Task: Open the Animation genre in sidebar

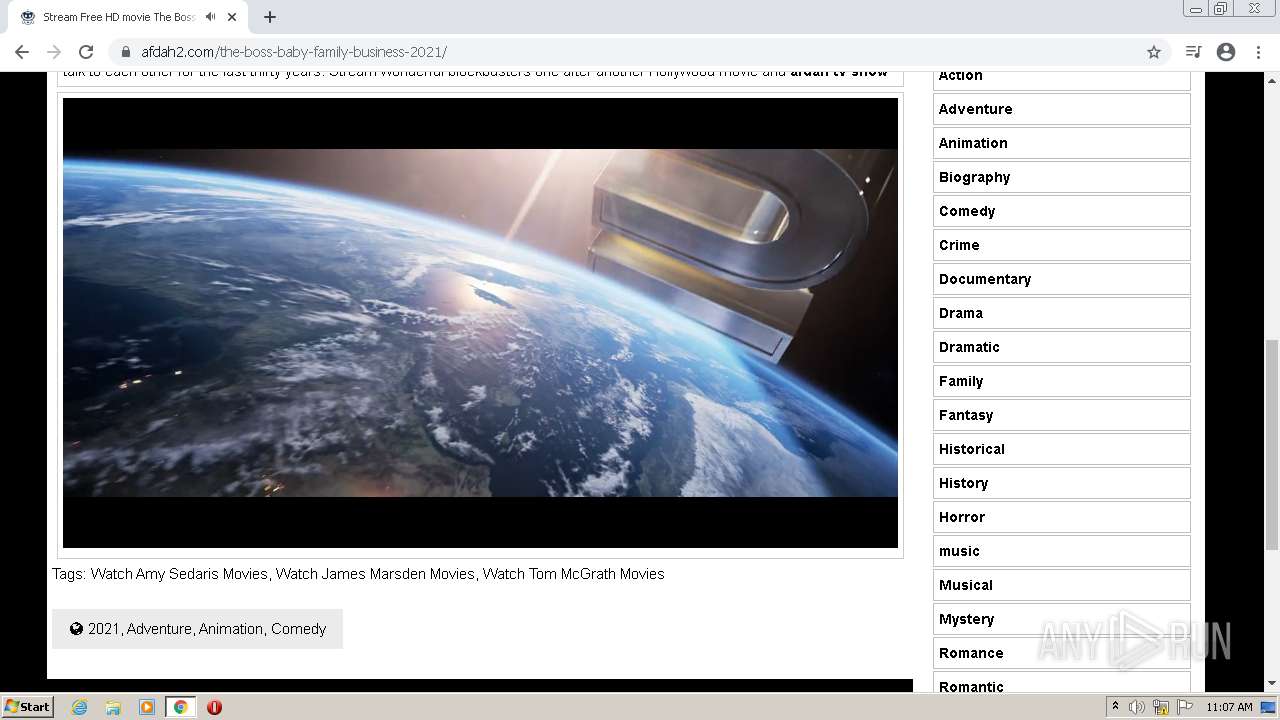Action: tap(1062, 143)
